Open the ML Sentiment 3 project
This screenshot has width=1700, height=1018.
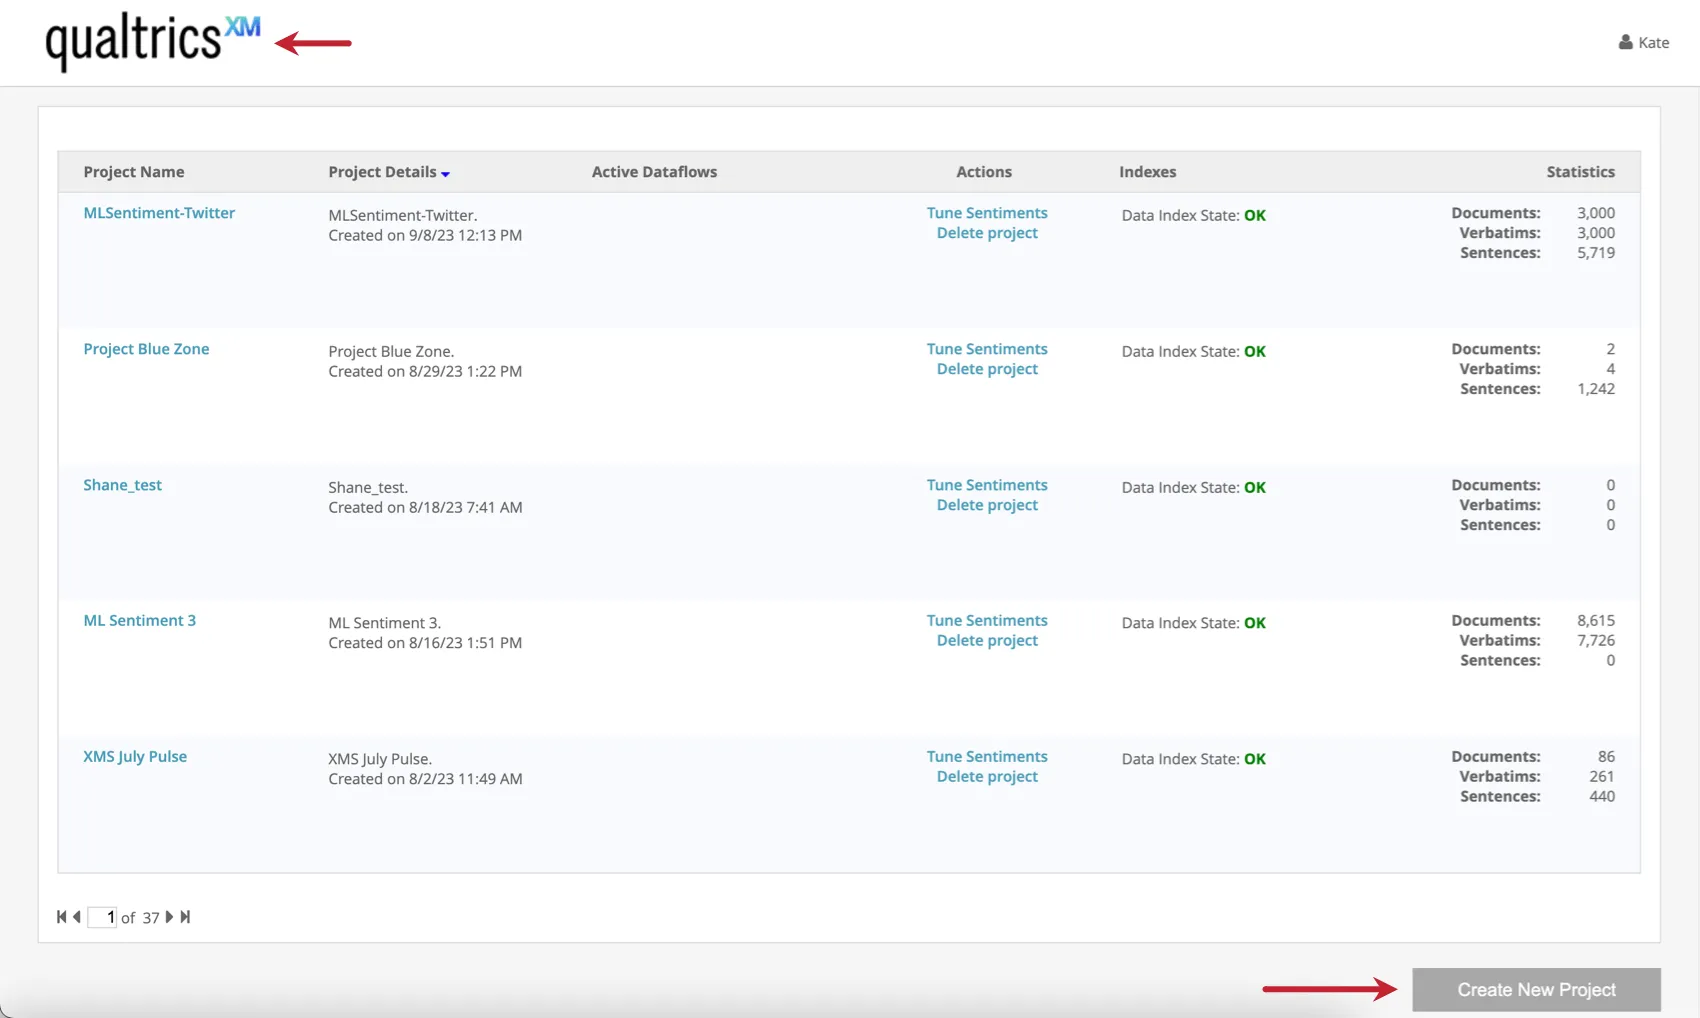[139, 620]
